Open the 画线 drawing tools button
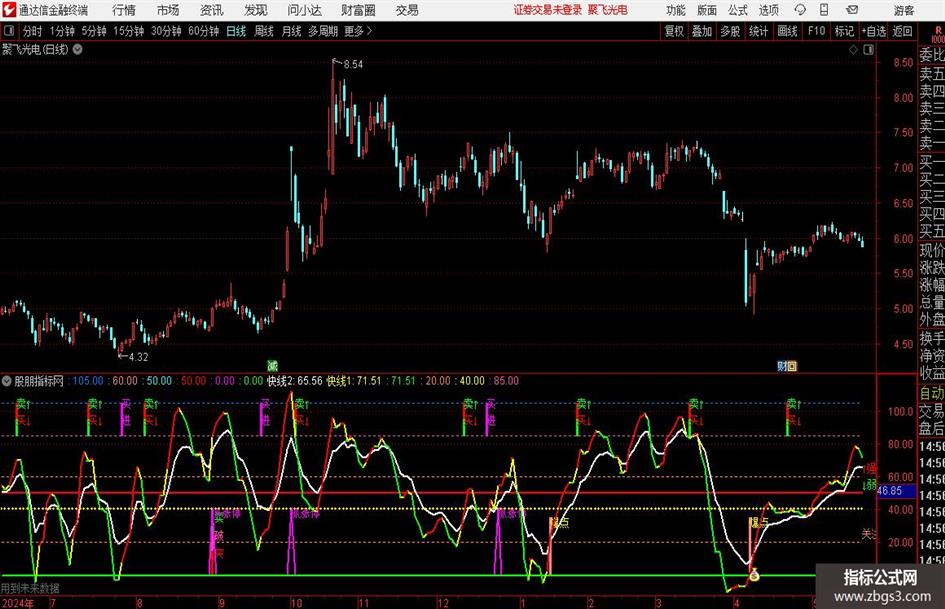The image size is (945, 609). (787, 31)
